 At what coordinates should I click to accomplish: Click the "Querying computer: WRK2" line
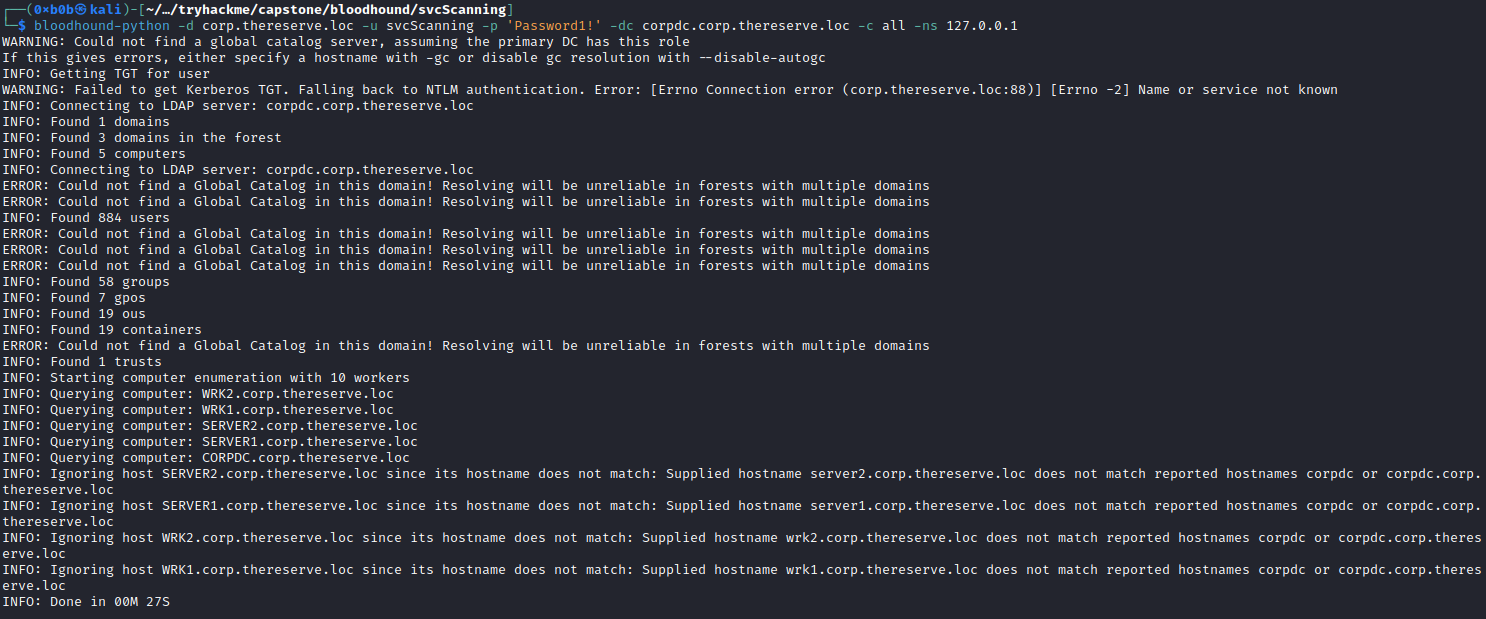tap(198, 394)
